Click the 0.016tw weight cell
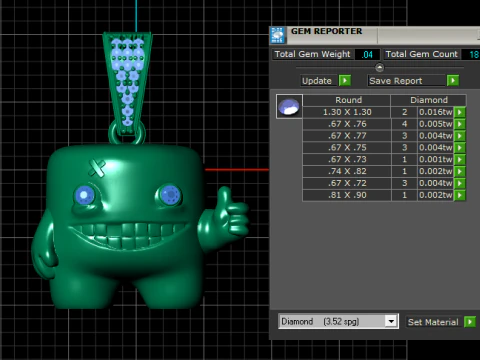480x360 pixels. click(436, 112)
